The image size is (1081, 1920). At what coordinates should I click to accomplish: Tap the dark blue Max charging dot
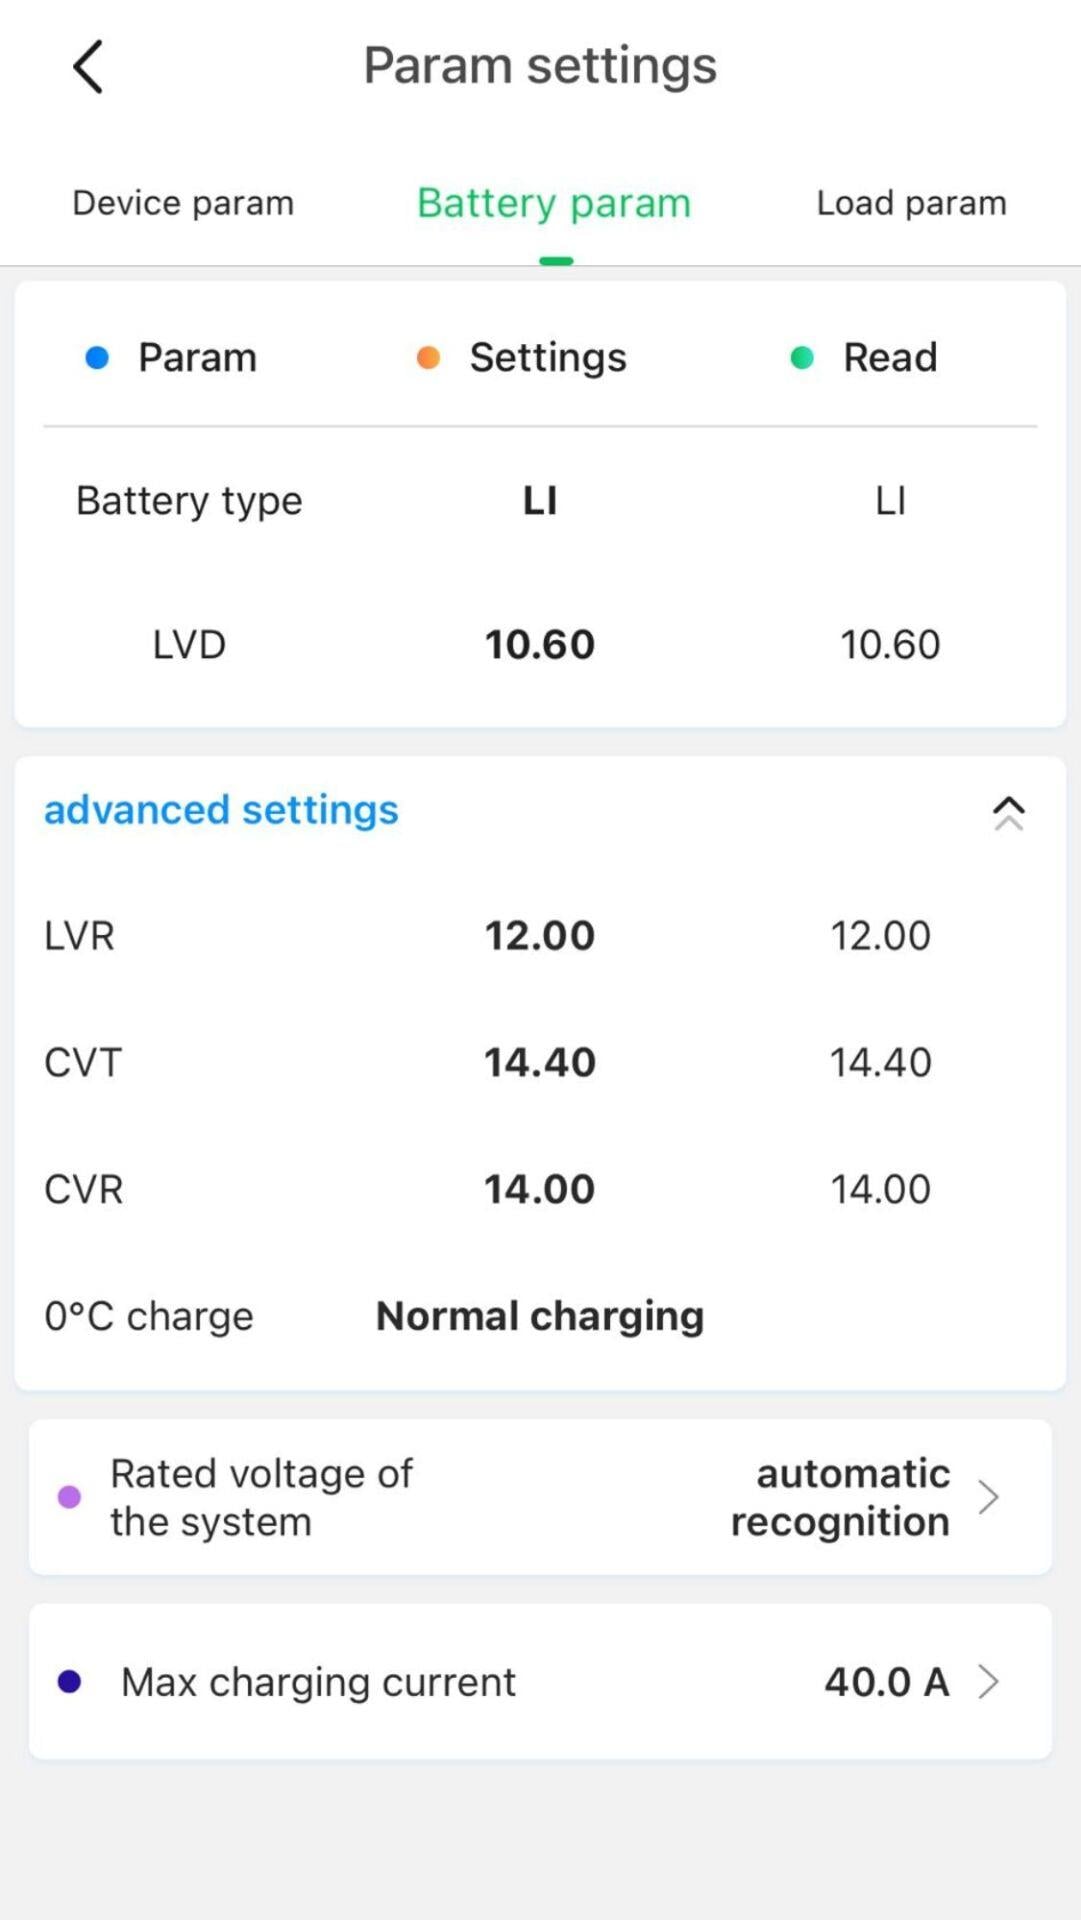(x=69, y=1682)
